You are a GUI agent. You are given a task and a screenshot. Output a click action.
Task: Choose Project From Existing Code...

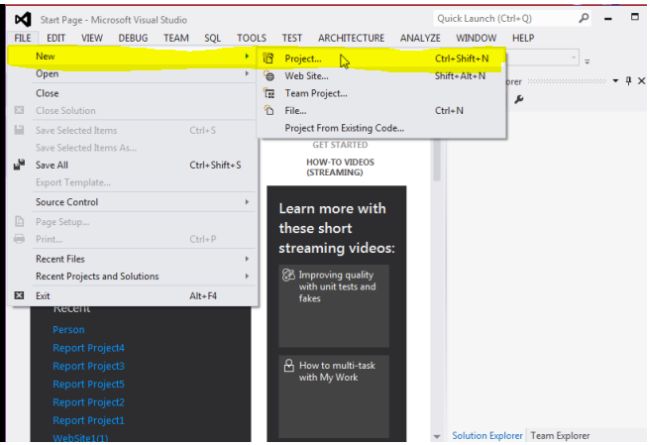(381, 128)
